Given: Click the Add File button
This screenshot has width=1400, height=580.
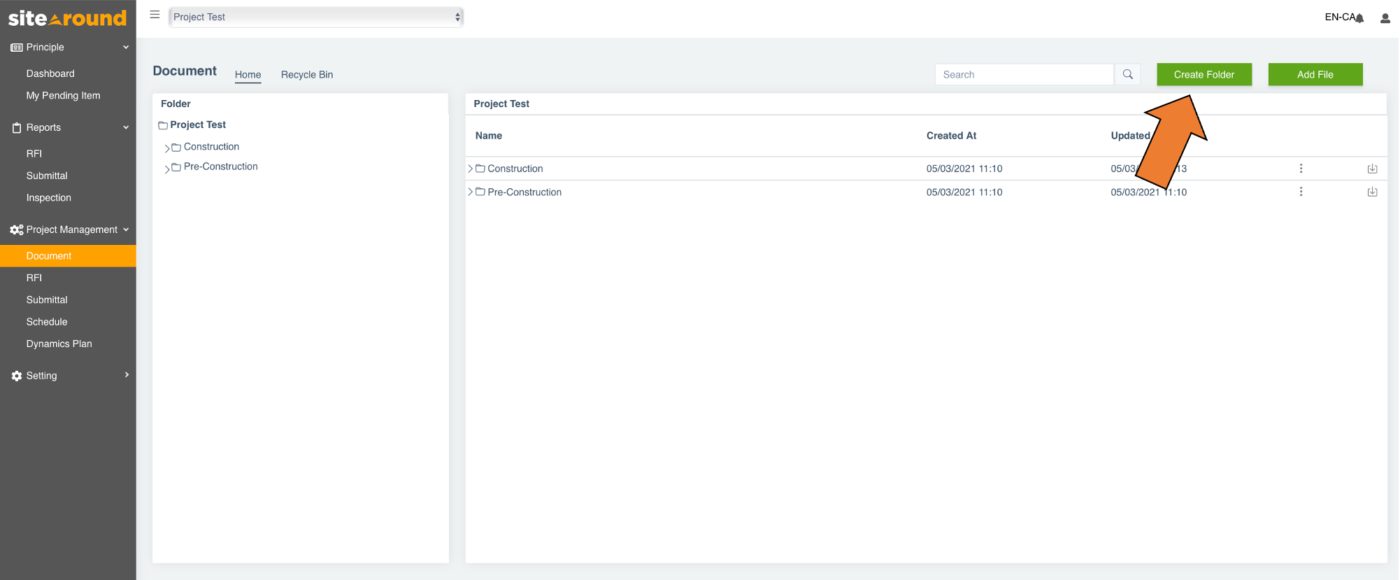Looking at the screenshot, I should (1315, 74).
